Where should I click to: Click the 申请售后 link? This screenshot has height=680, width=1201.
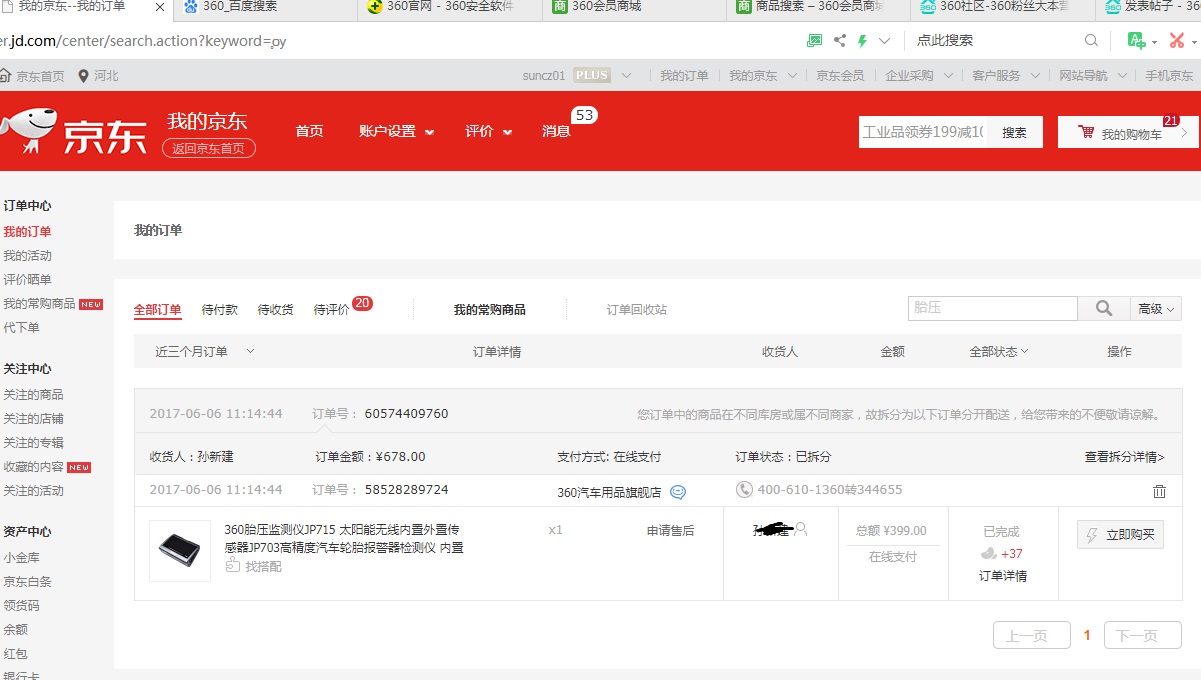coord(671,530)
